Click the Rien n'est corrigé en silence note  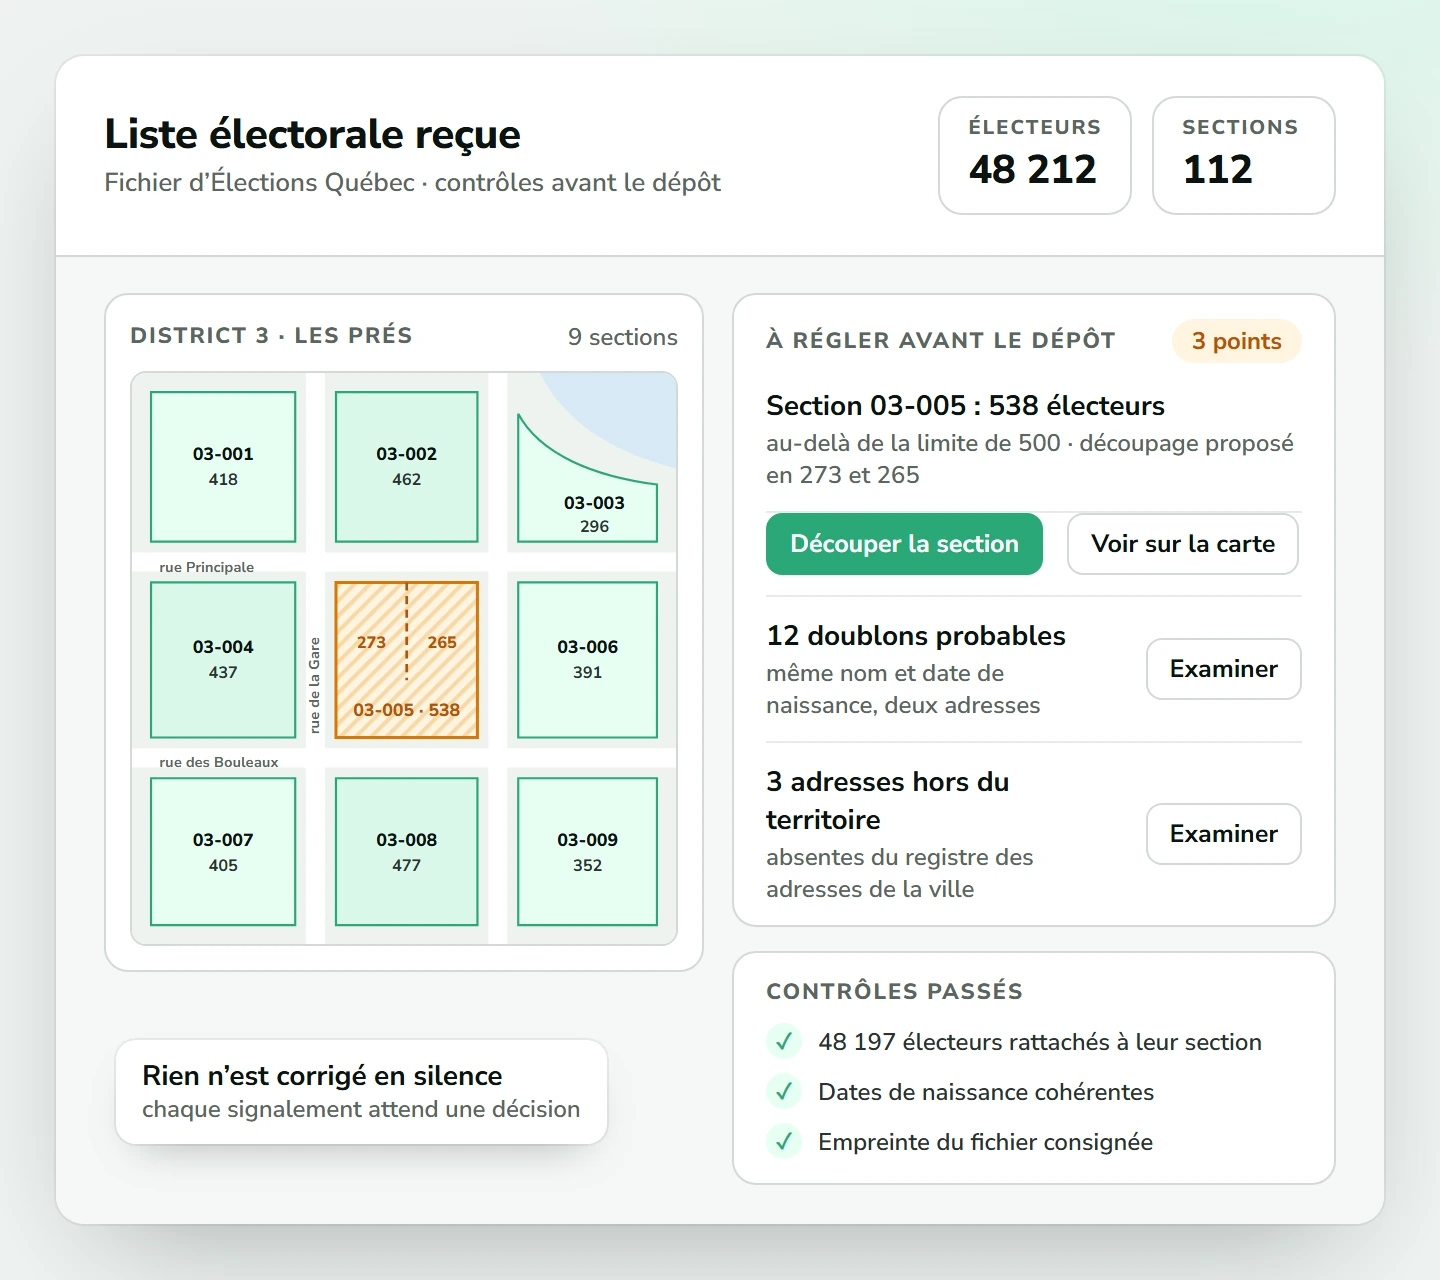(361, 1092)
